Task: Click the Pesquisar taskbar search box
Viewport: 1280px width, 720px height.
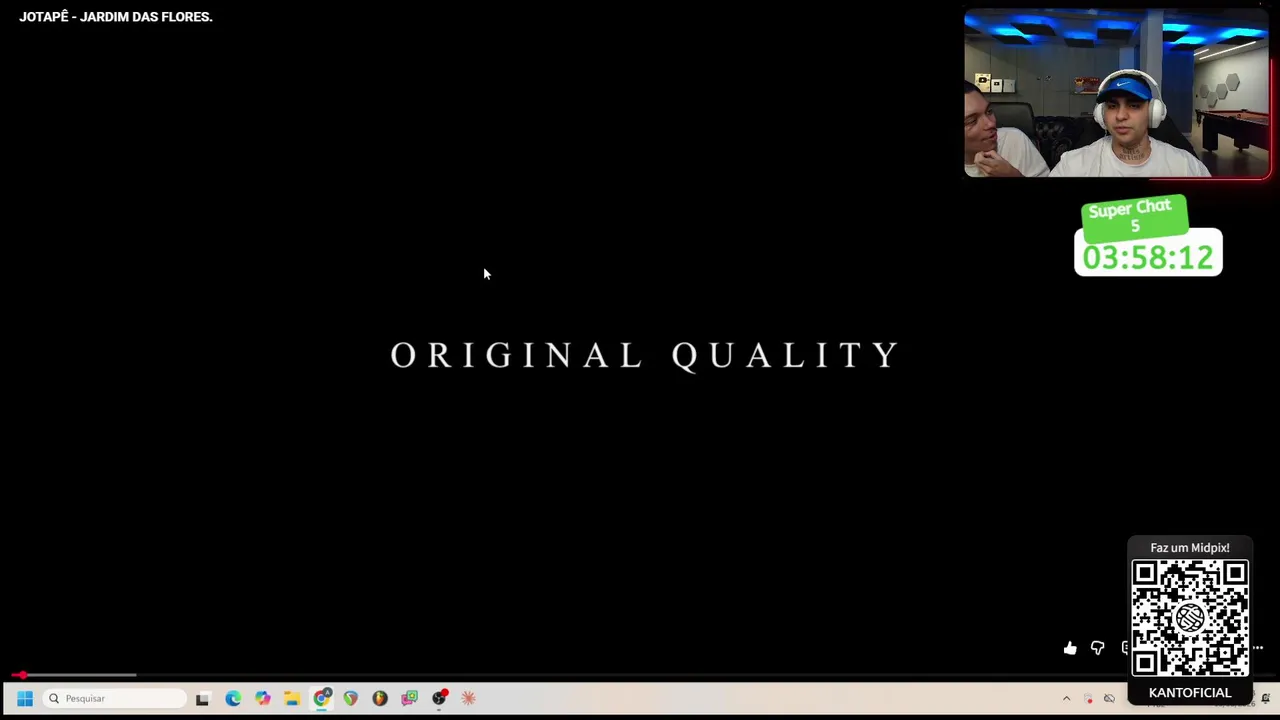Action: [x=115, y=698]
